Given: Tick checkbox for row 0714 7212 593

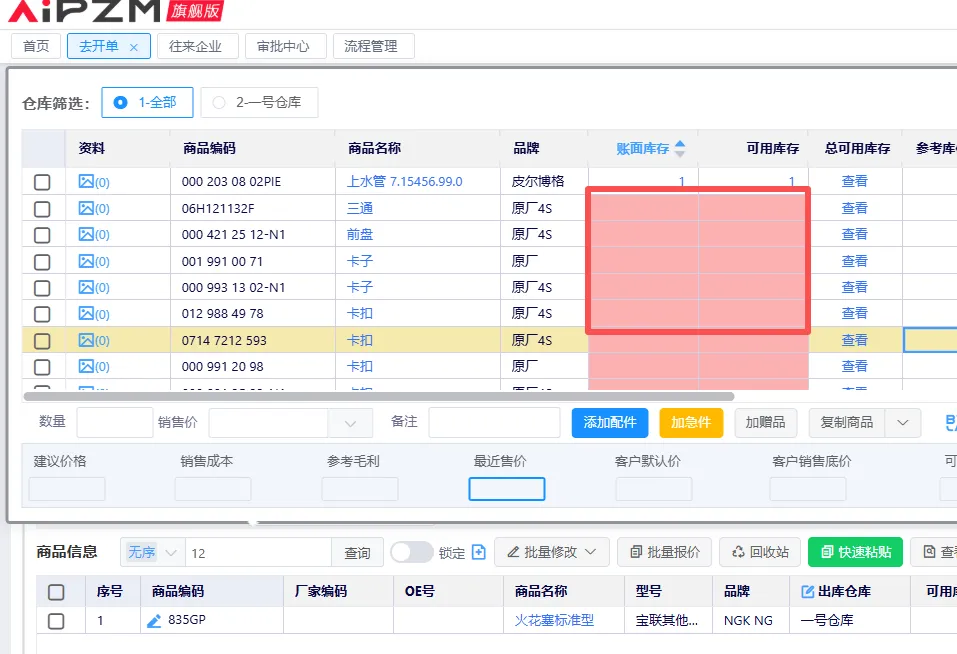Looking at the screenshot, I should [42, 341].
